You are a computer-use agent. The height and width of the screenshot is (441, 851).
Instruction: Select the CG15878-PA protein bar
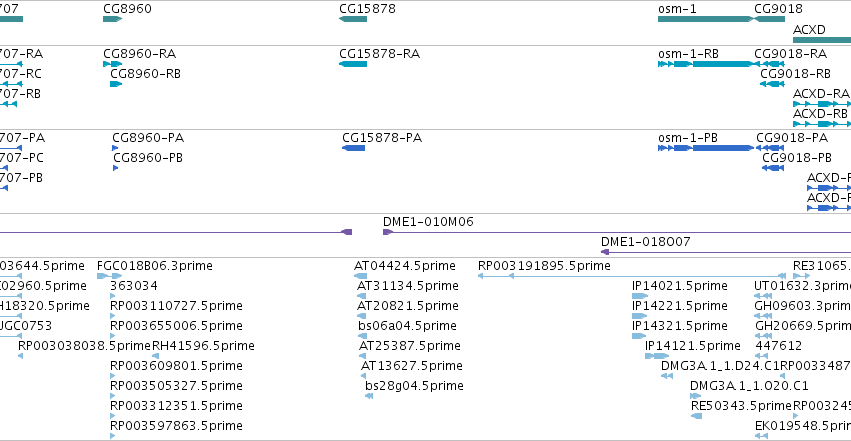353,148
